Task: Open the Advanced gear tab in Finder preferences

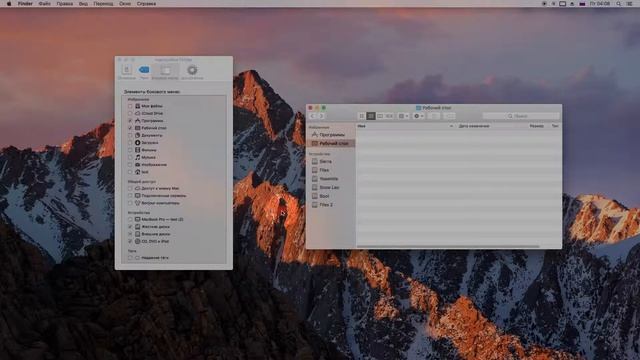Action: click(x=192, y=71)
